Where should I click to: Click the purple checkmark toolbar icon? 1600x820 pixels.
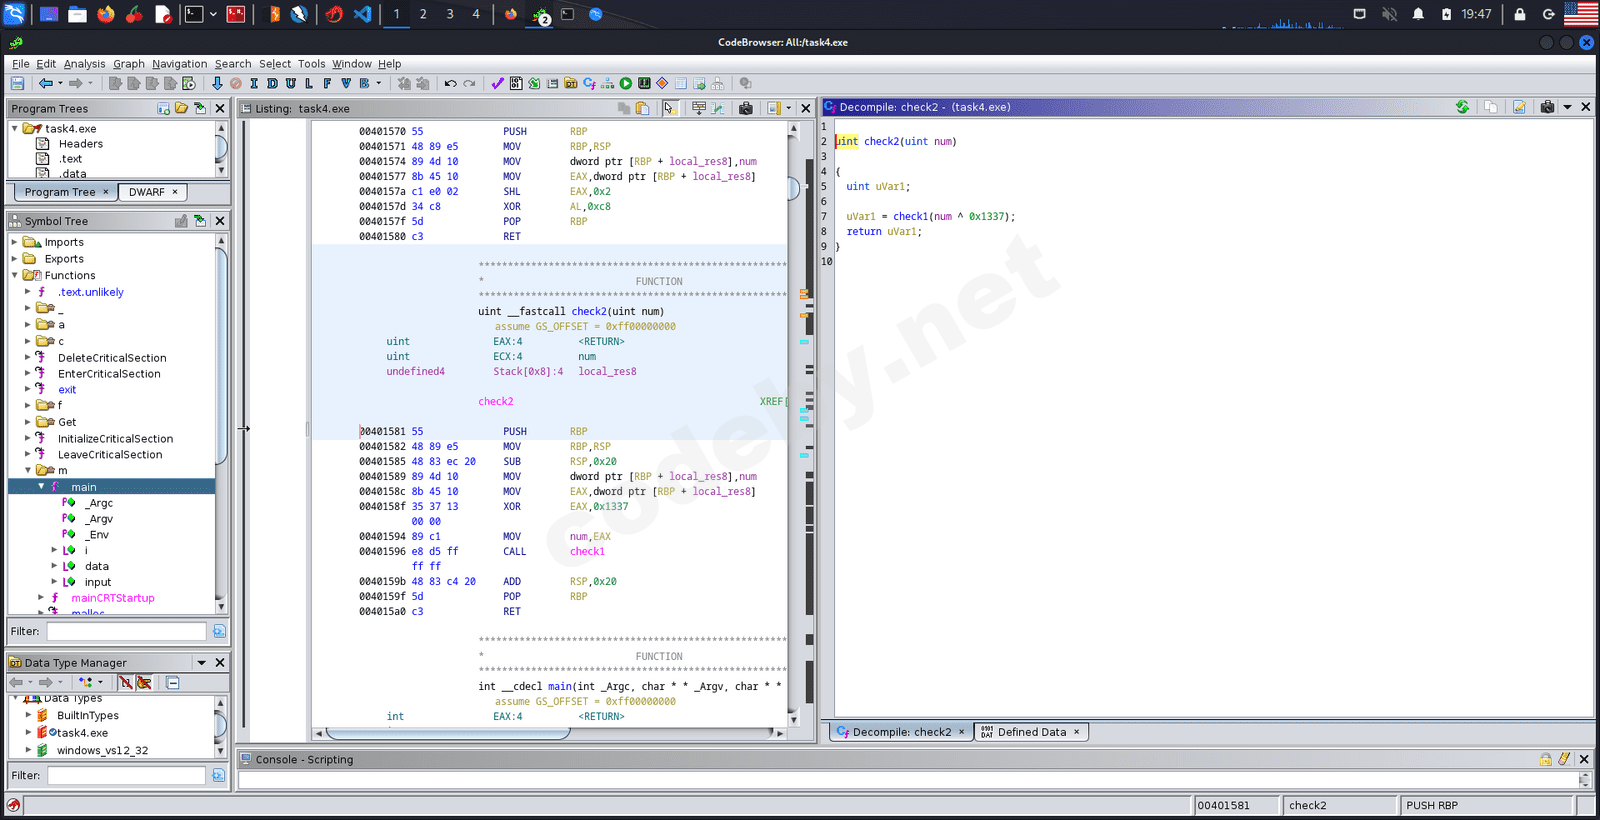point(497,84)
